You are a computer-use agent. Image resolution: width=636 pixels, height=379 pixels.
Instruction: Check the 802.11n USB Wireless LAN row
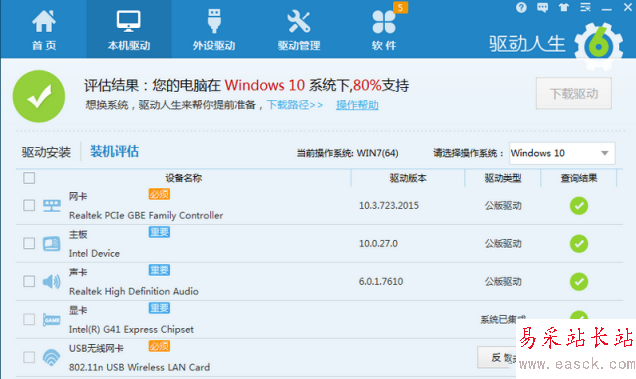pyautogui.click(x=29, y=357)
